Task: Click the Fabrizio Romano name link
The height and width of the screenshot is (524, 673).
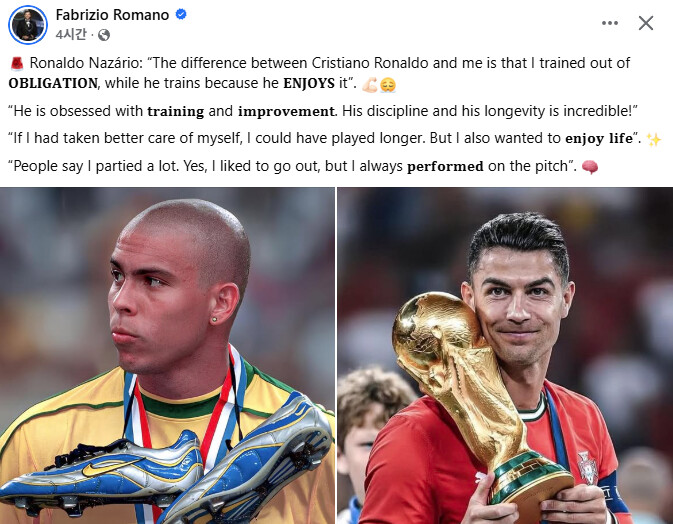Action: [112, 15]
